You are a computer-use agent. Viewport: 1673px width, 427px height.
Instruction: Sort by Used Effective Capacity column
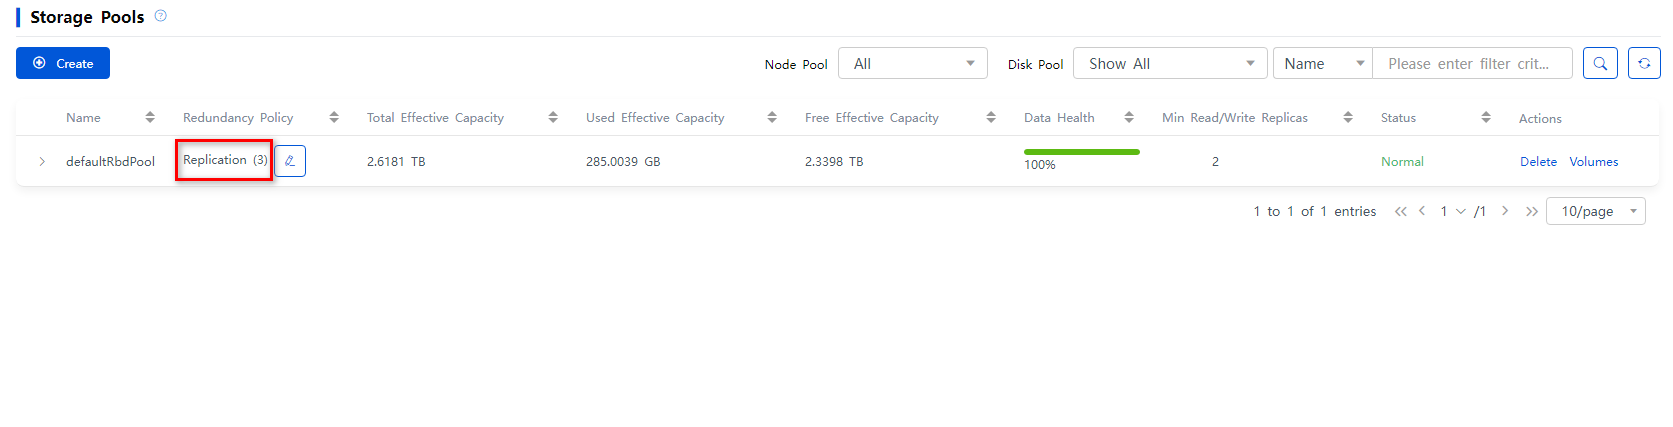[772, 117]
